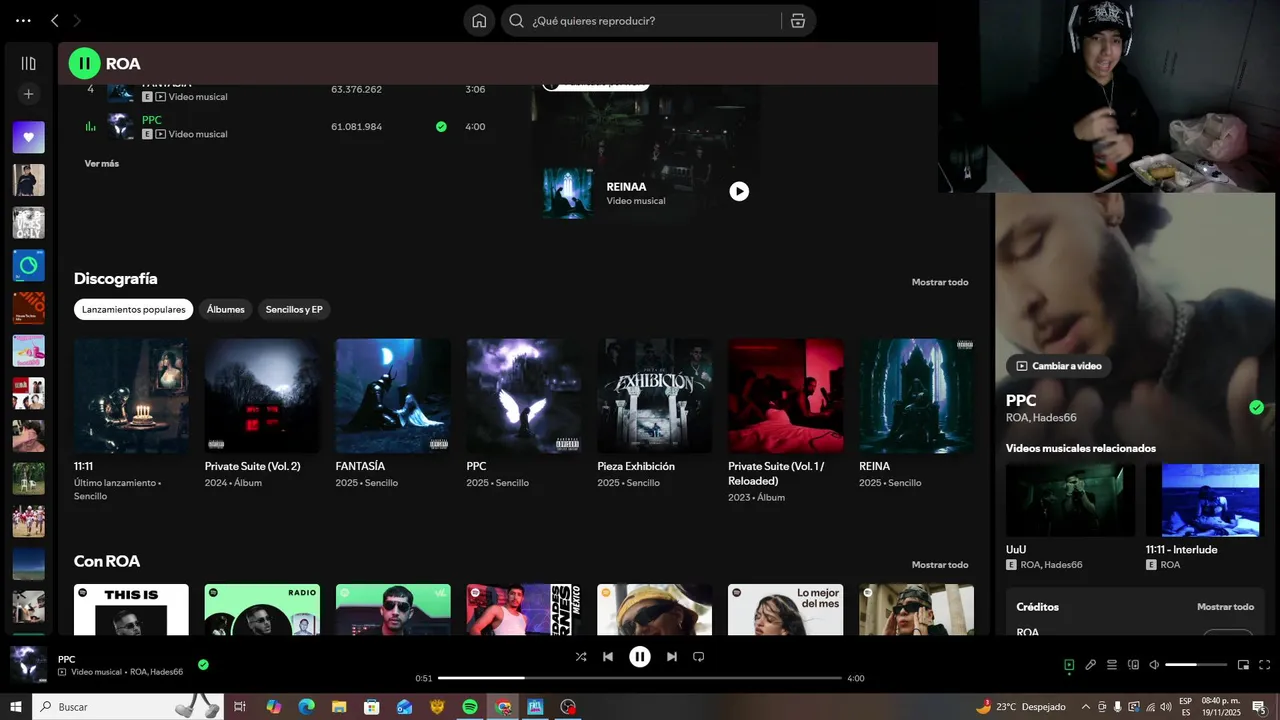Image resolution: width=1280 pixels, height=720 pixels.
Task: Open FANTASÍA single
Action: point(393,396)
